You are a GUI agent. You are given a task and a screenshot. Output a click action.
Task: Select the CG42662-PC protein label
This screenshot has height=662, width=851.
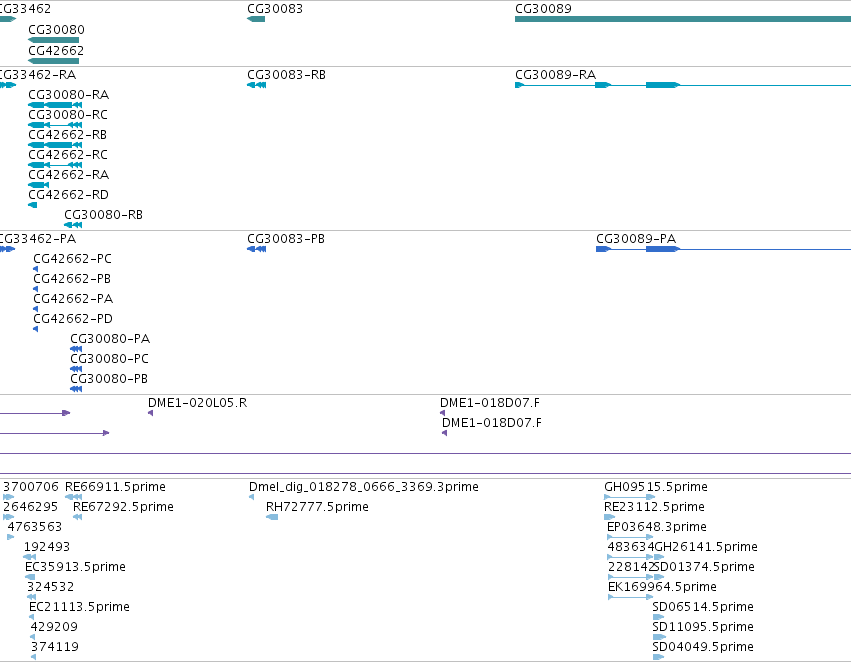72,259
